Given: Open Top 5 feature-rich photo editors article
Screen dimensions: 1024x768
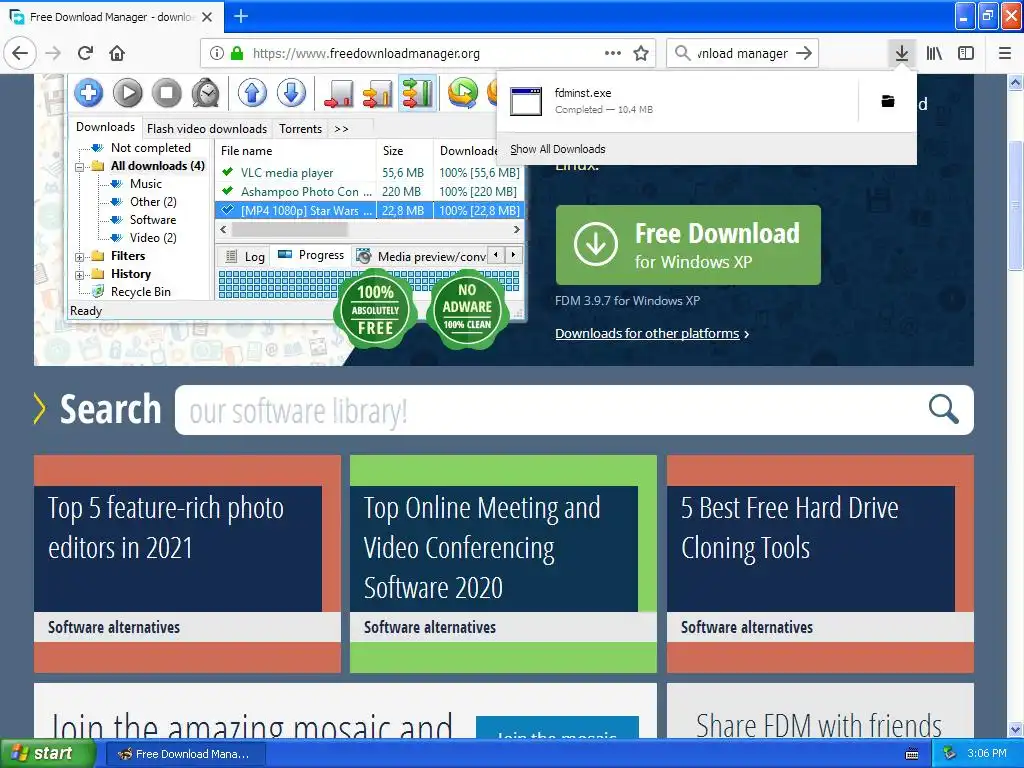Looking at the screenshot, I should tap(166, 528).
